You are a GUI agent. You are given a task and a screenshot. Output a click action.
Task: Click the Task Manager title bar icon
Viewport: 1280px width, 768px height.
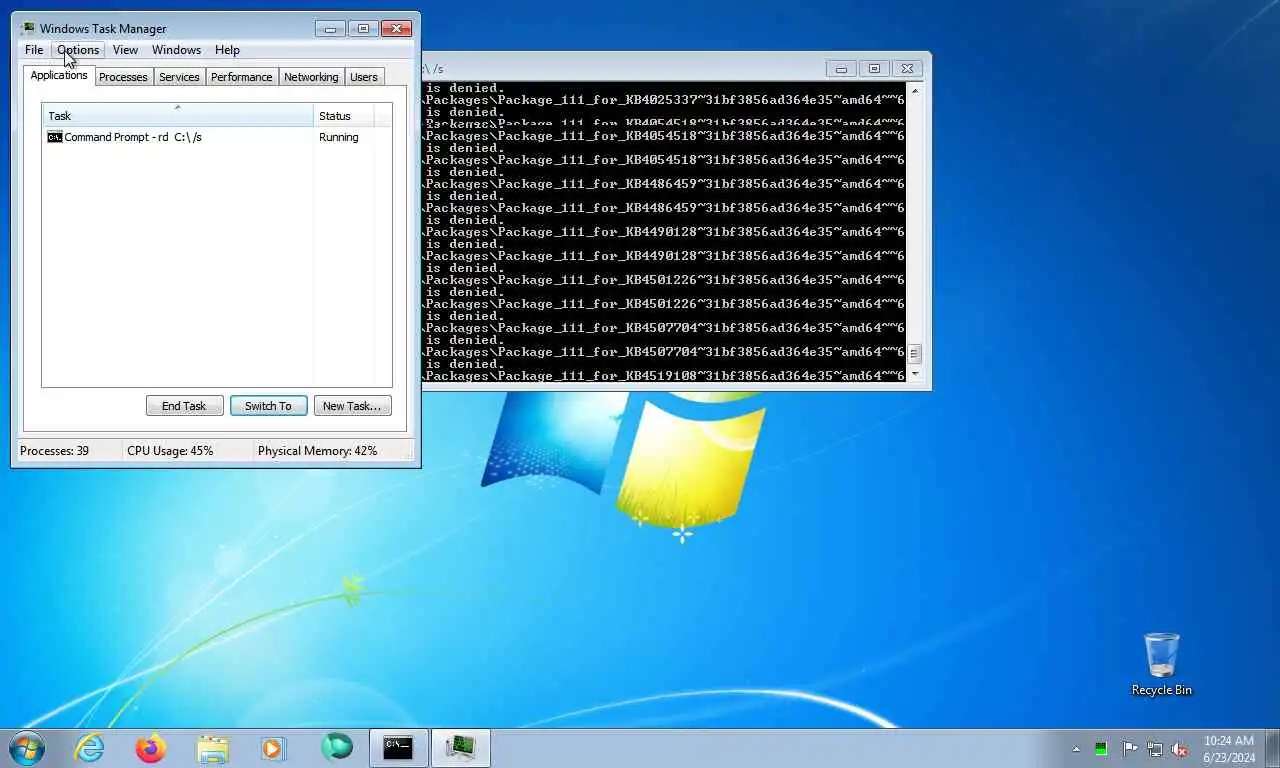pos(27,28)
